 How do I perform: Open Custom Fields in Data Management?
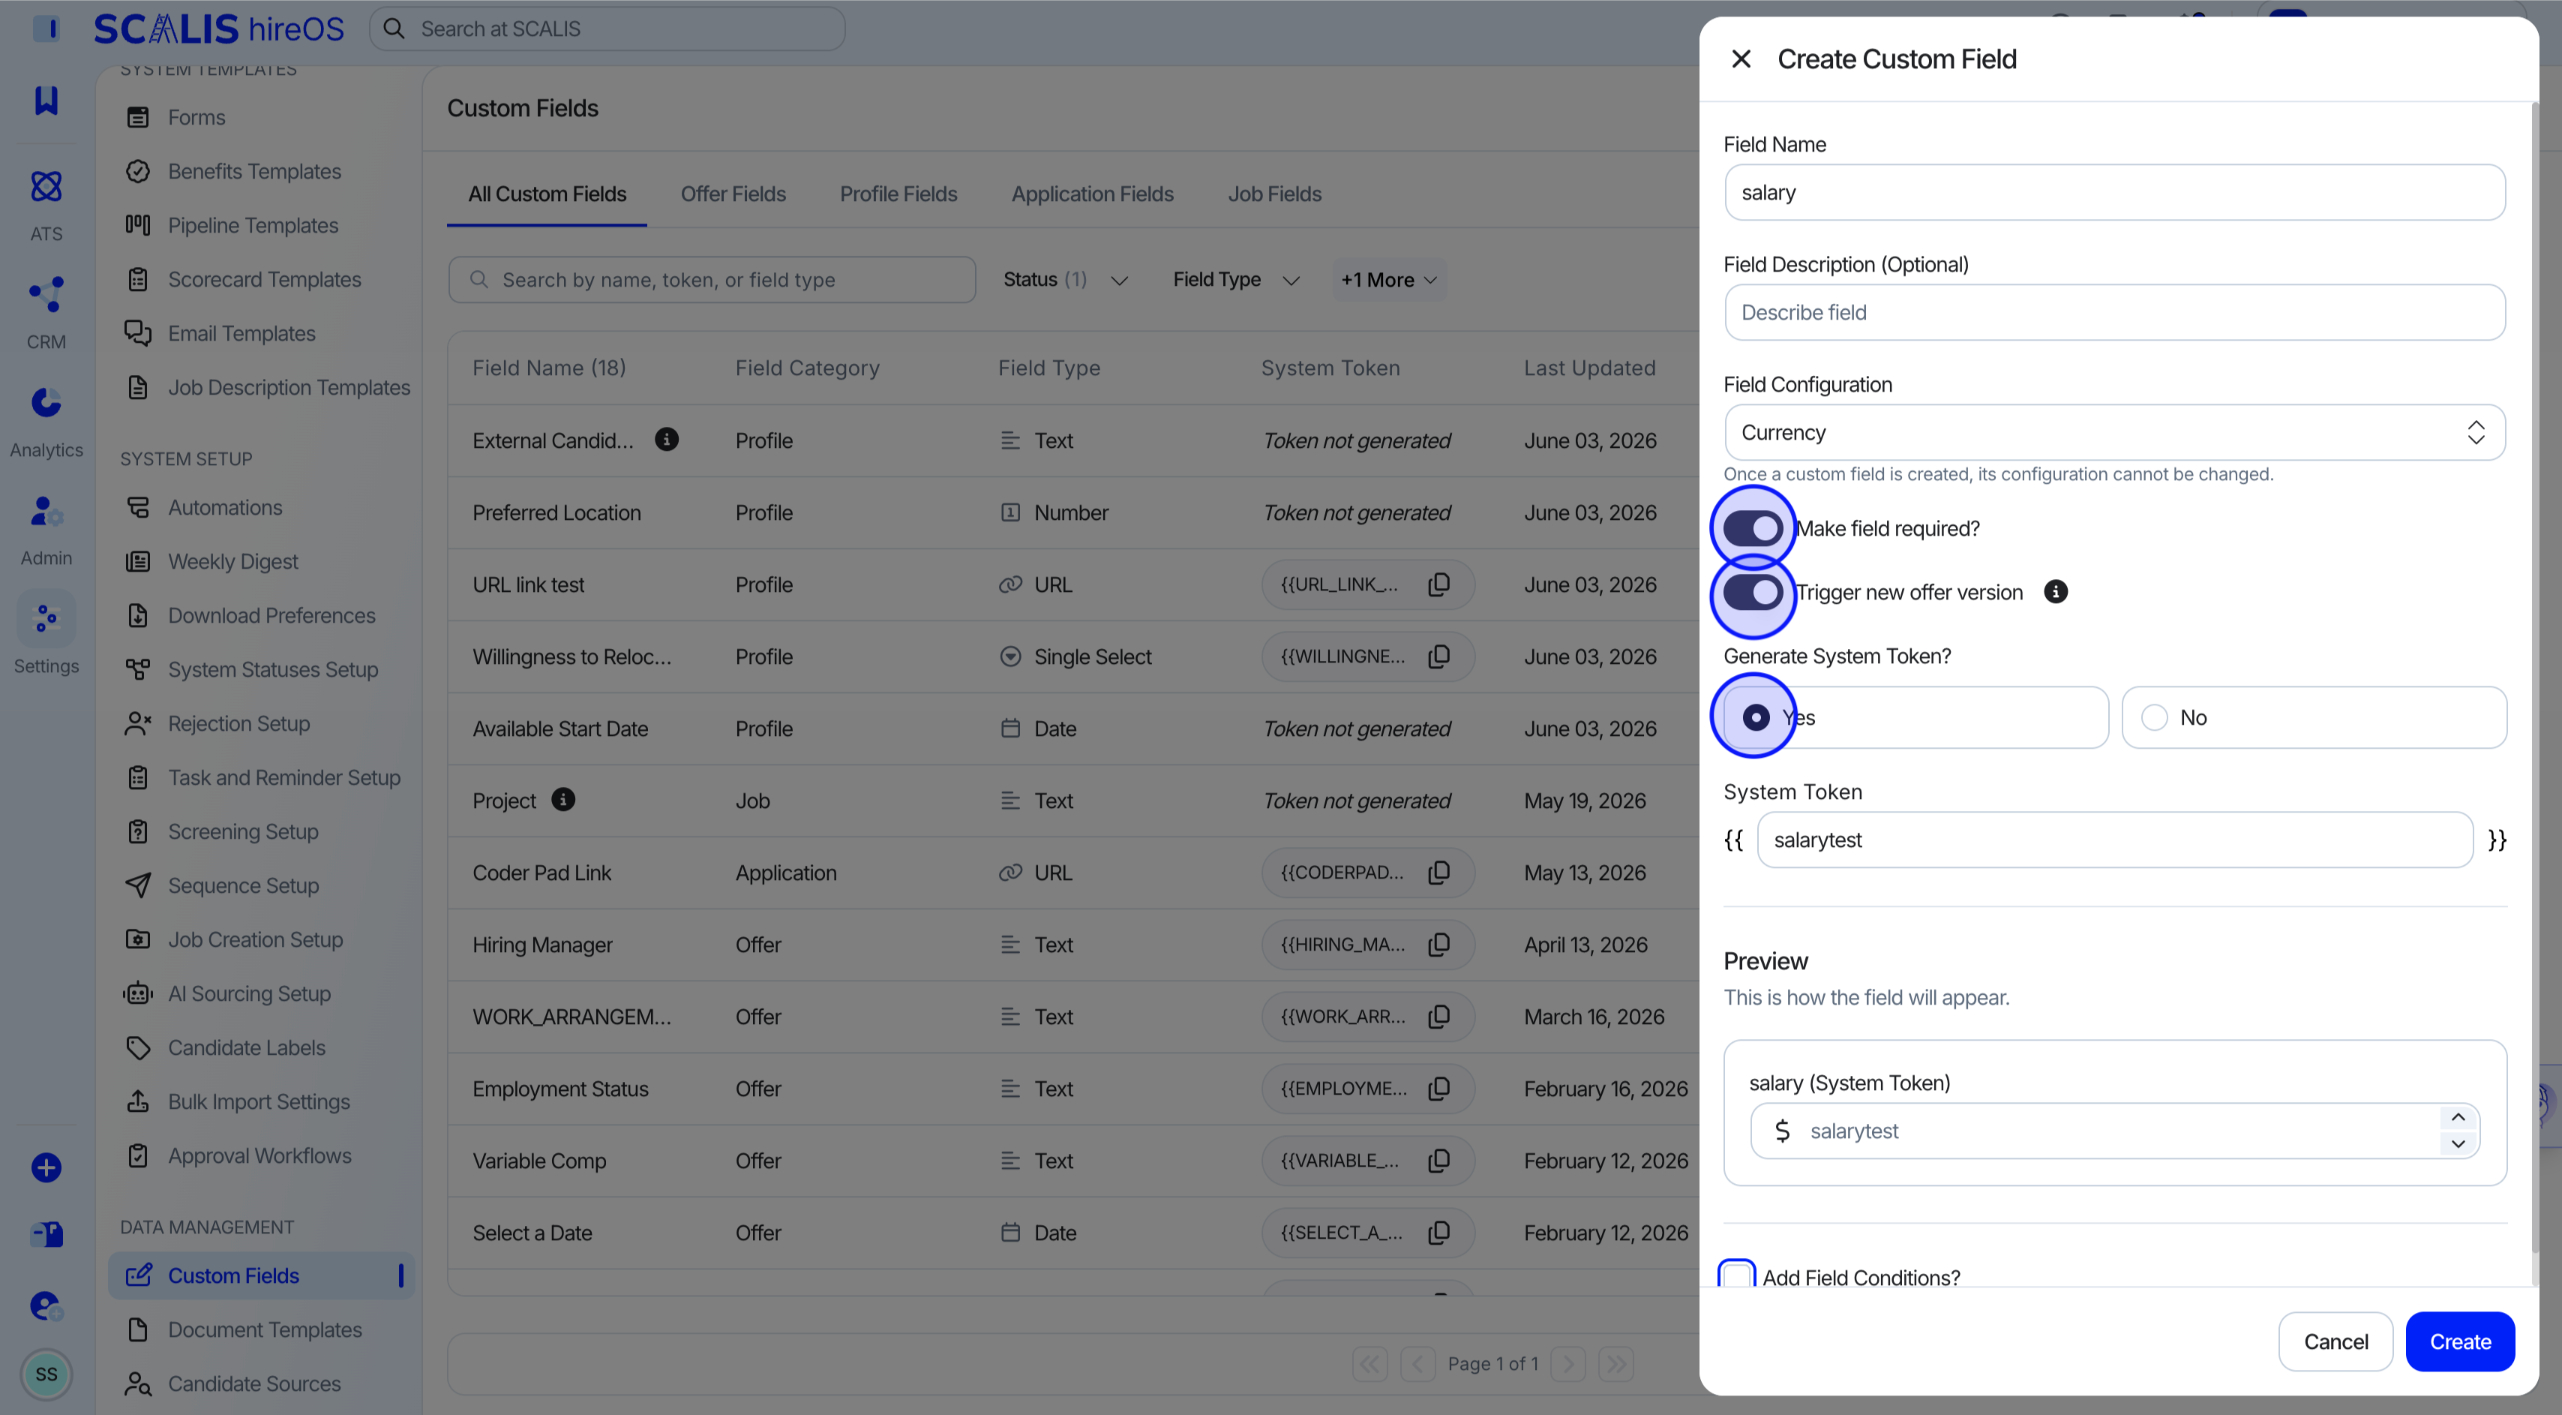pyautogui.click(x=261, y=1275)
